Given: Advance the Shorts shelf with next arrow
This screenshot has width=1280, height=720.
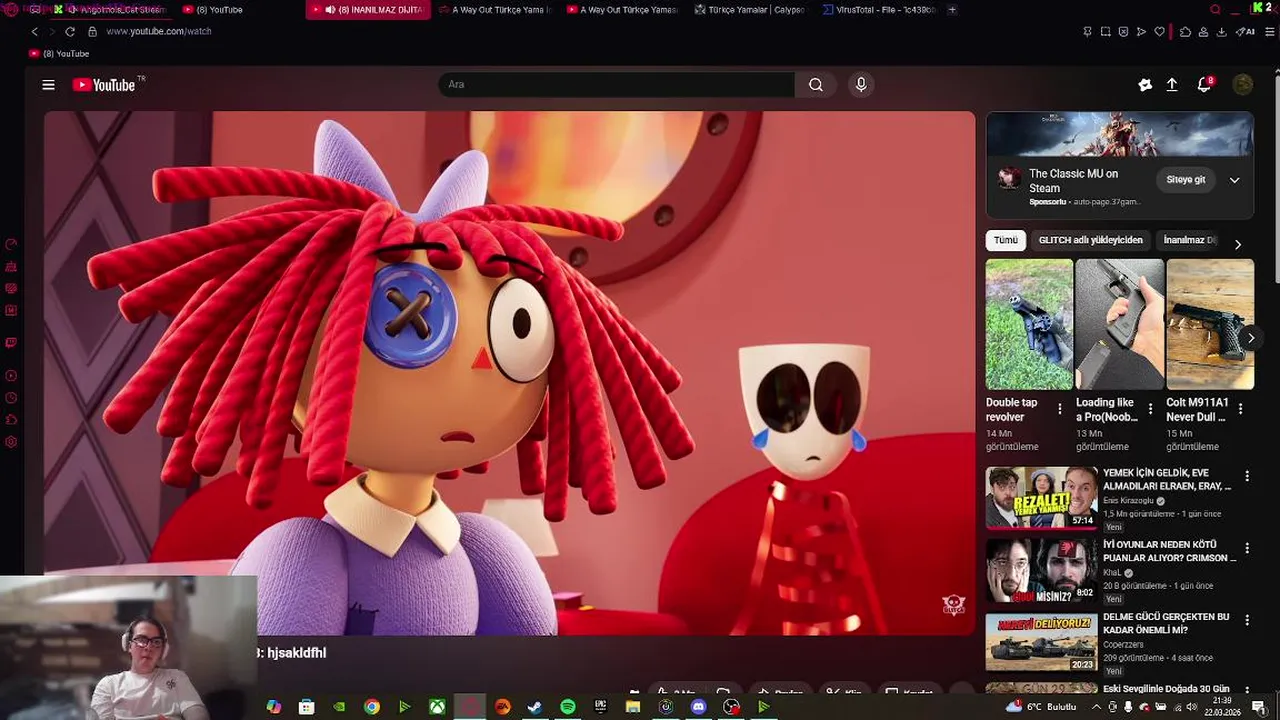Looking at the screenshot, I should point(1250,338).
